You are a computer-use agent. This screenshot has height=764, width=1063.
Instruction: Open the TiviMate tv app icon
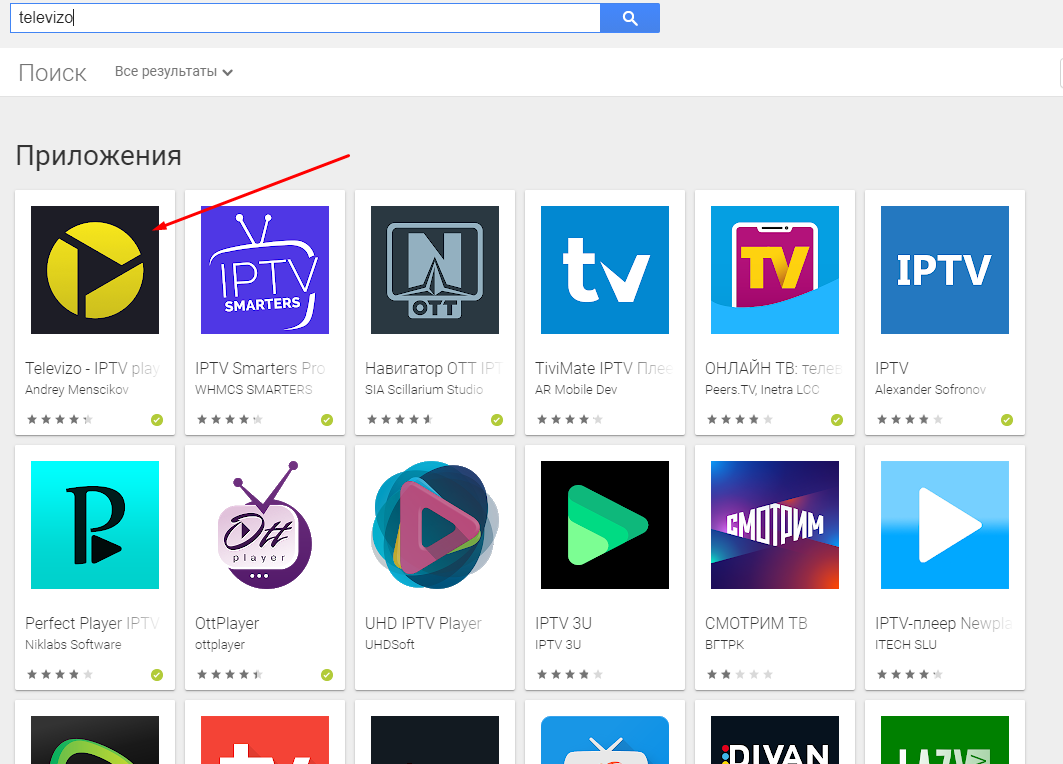point(605,270)
